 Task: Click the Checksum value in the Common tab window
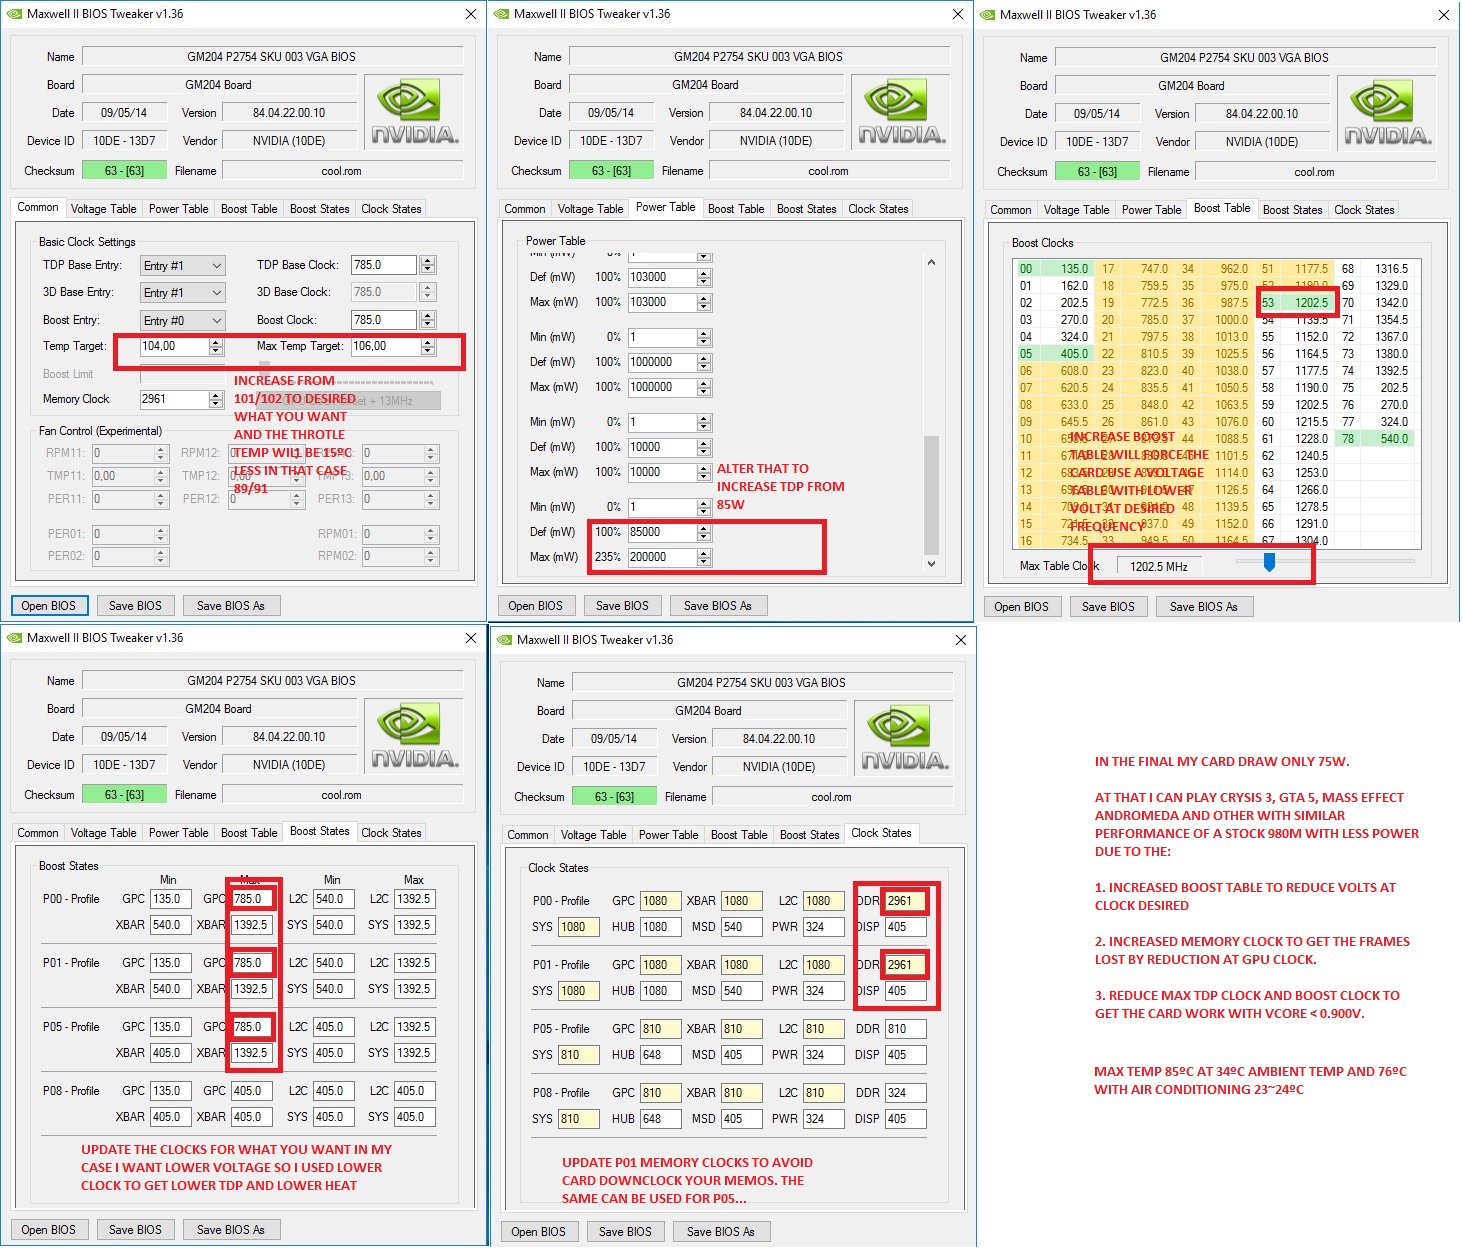point(124,171)
